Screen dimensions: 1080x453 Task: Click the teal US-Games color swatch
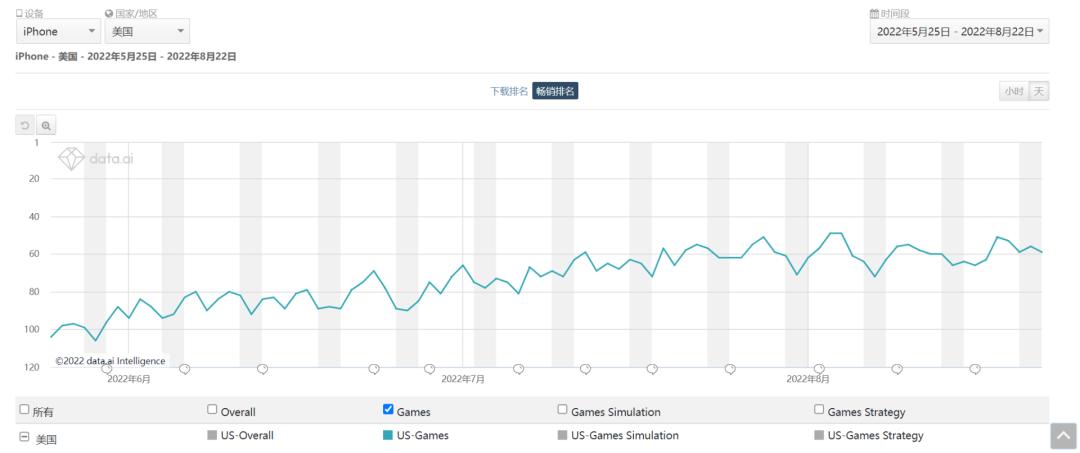[388, 436]
